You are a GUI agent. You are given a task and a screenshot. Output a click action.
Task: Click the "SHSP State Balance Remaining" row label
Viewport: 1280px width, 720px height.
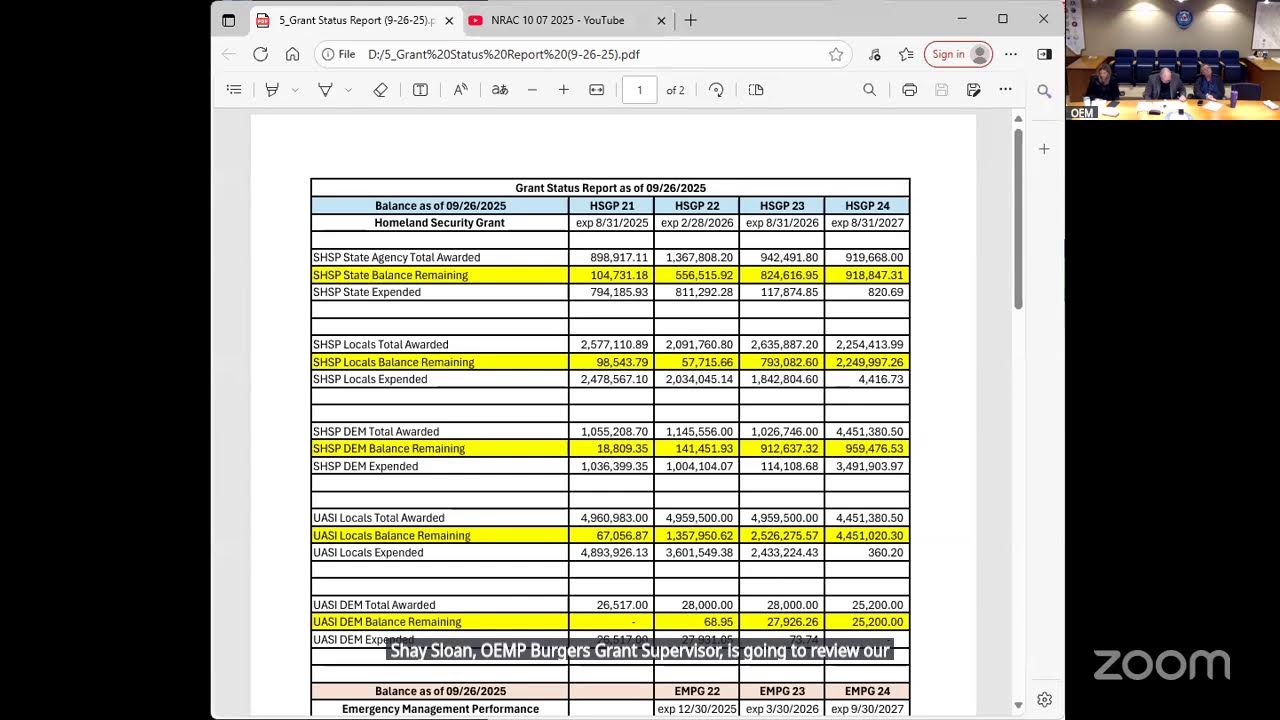tap(390, 275)
